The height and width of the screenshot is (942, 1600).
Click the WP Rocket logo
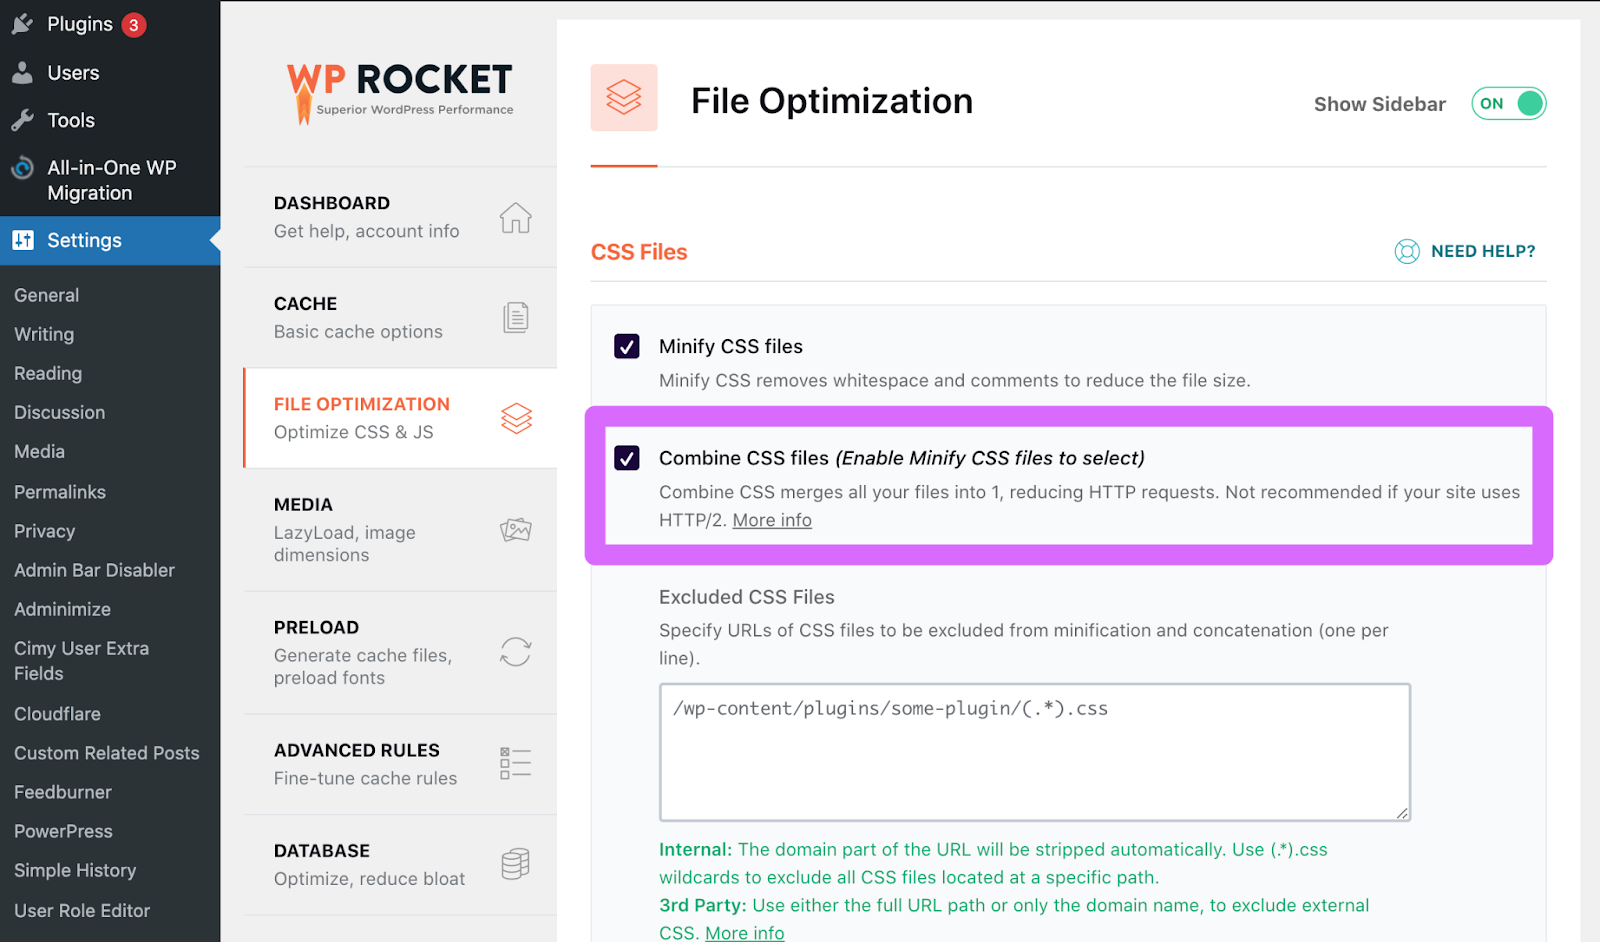(400, 92)
